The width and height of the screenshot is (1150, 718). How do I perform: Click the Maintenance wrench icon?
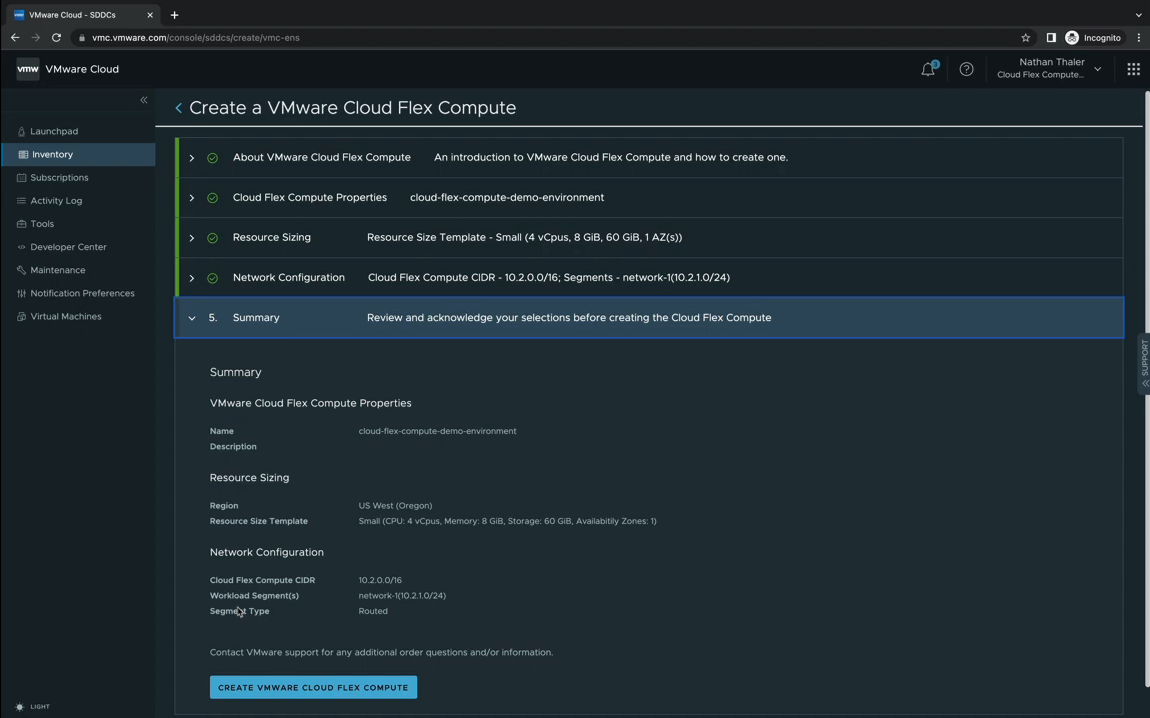pyautogui.click(x=21, y=270)
